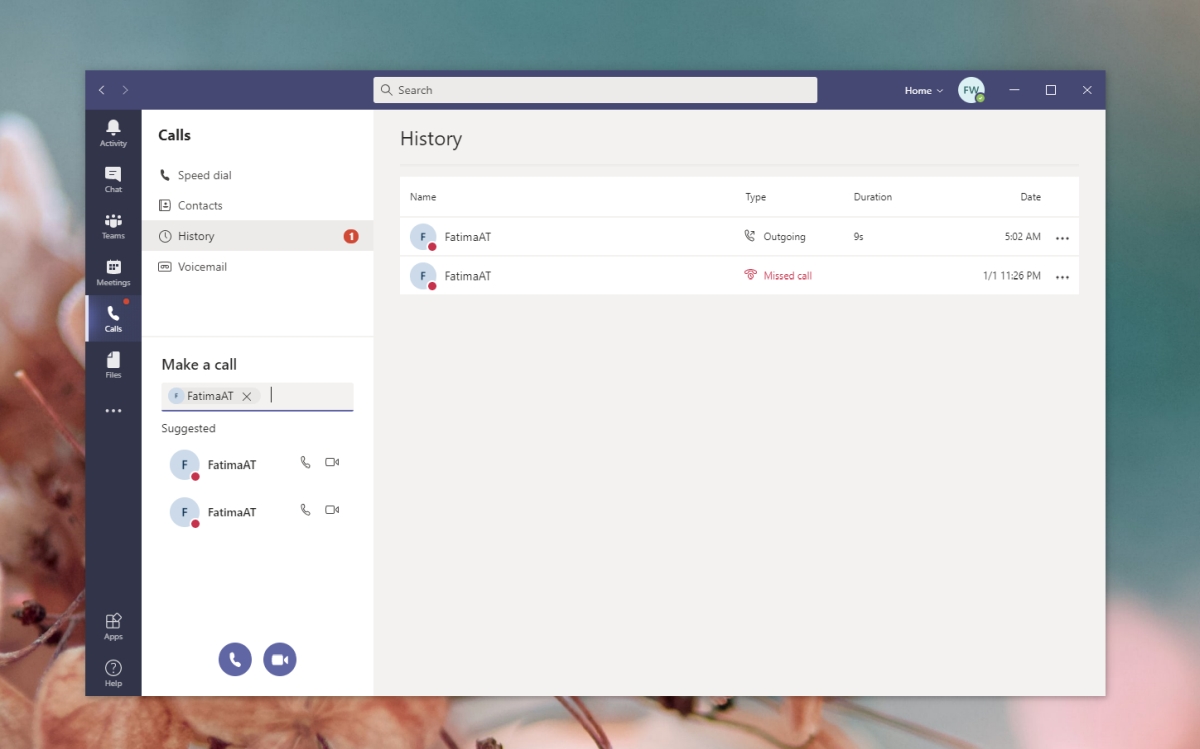
Task: Video-call suggested contact FatimaAT via camera icon
Action: tap(331, 462)
